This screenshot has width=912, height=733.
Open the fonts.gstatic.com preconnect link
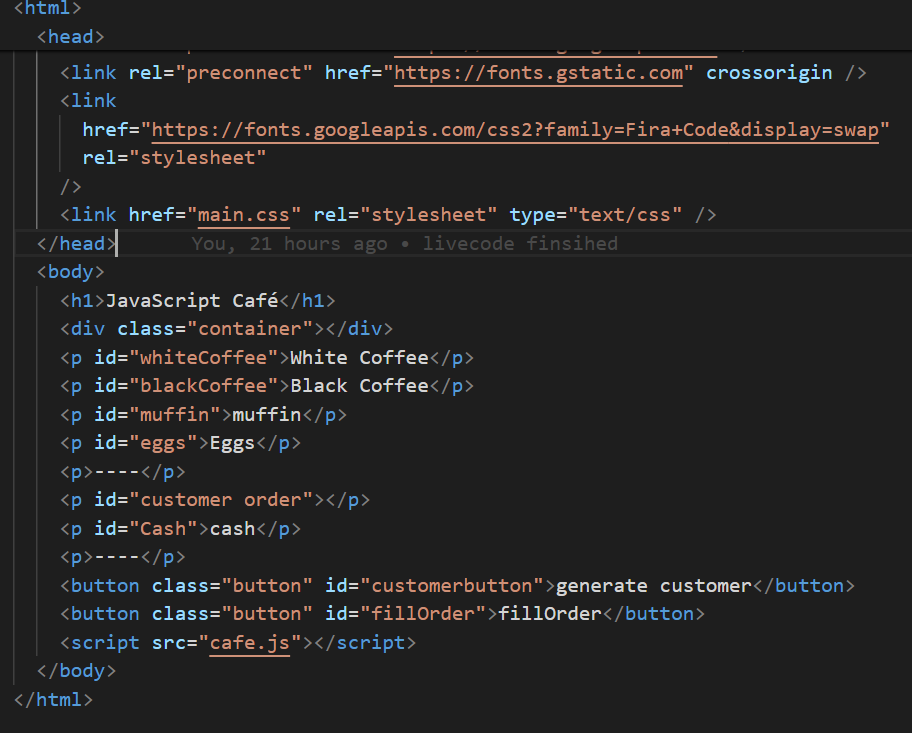539,73
